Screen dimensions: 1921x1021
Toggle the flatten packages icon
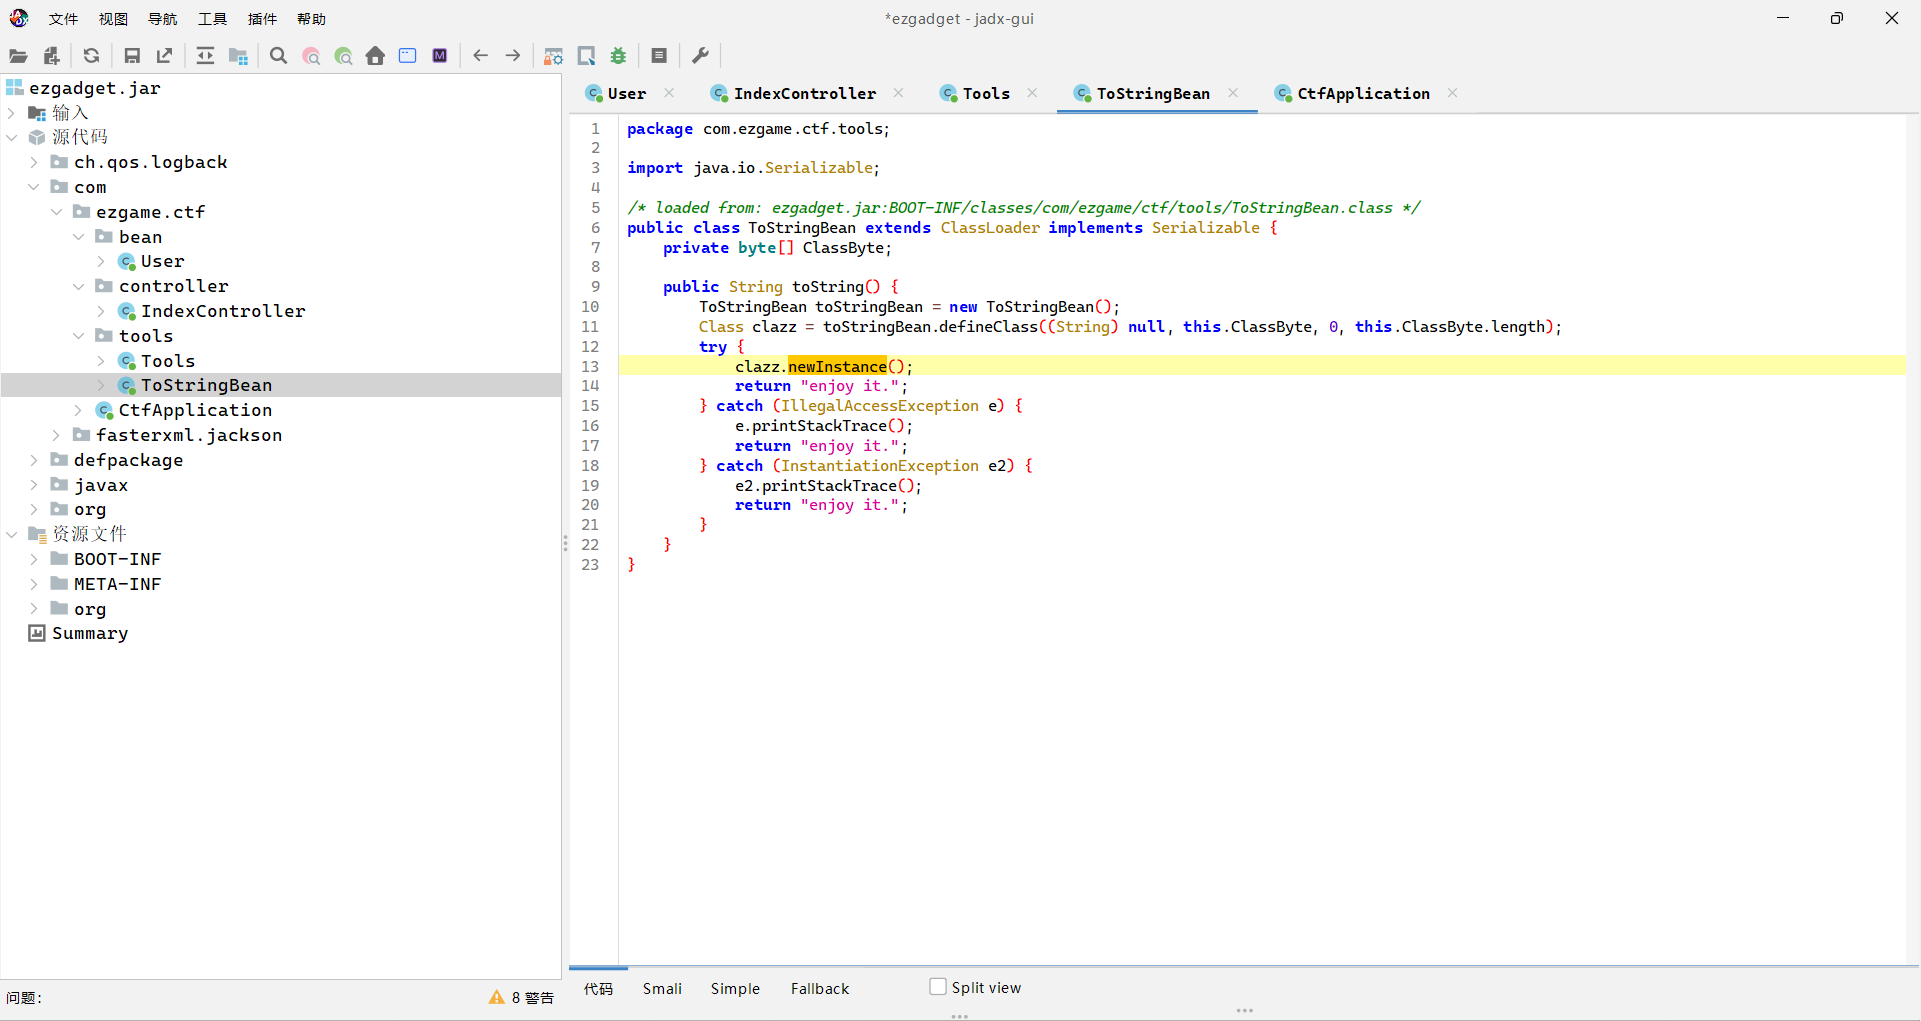pos(238,56)
